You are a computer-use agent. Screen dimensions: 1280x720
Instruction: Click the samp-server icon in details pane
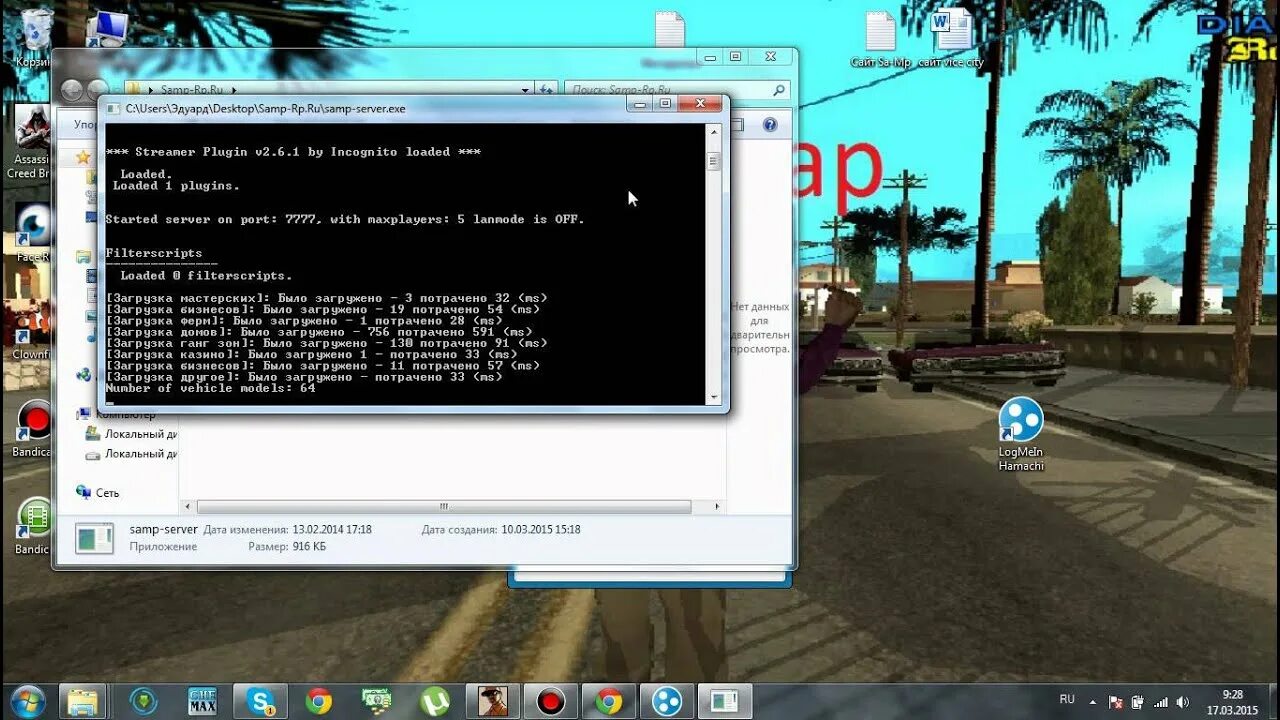pyautogui.click(x=96, y=538)
